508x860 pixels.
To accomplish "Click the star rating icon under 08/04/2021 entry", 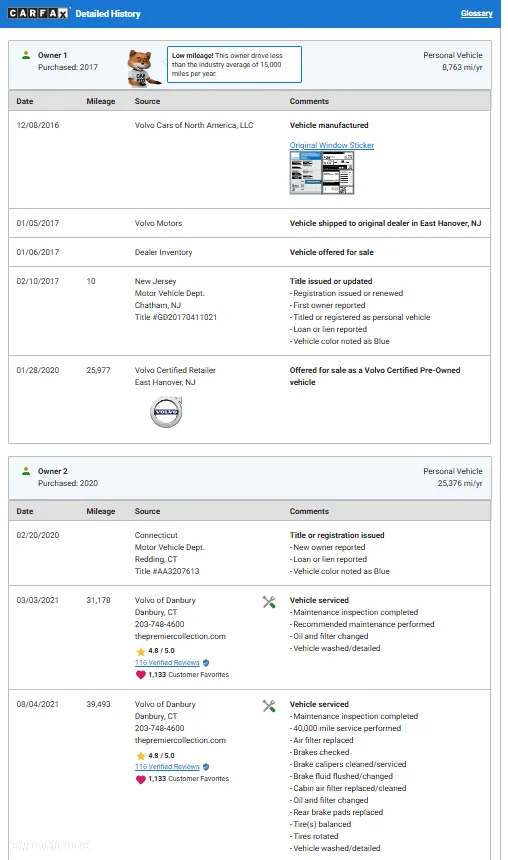I will (x=140, y=755).
